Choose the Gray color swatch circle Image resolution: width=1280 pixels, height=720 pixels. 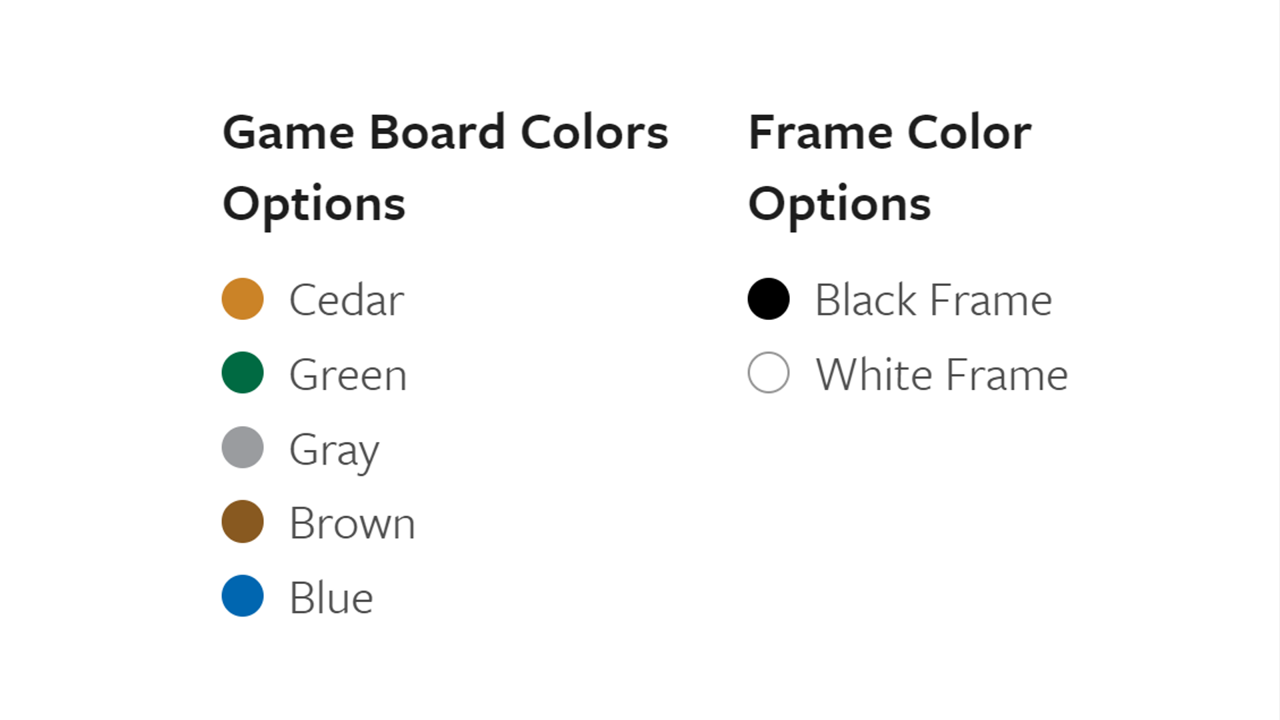click(243, 447)
